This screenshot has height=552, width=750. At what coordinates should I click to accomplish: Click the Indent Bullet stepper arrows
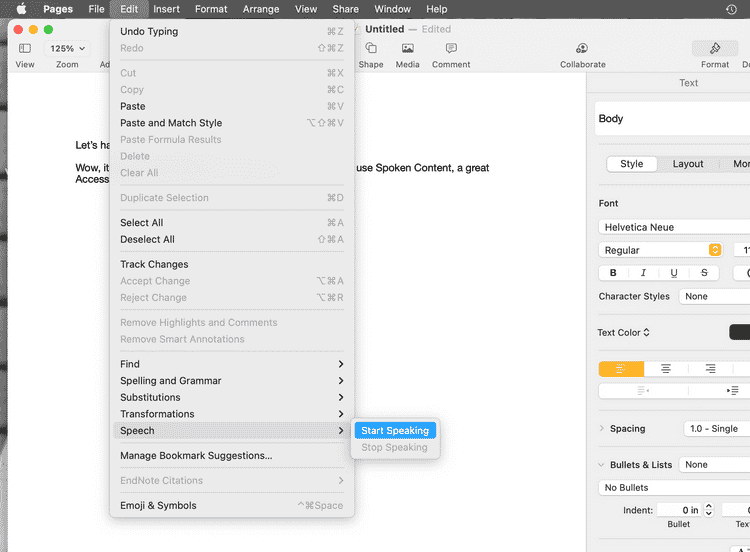tap(708, 510)
